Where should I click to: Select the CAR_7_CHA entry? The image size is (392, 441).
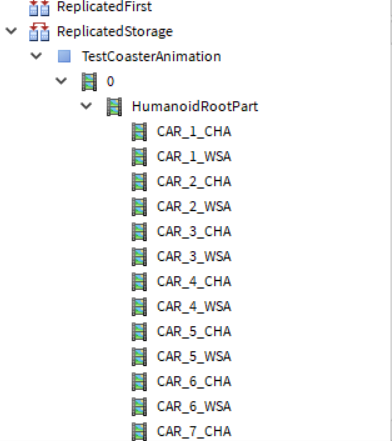click(x=194, y=432)
